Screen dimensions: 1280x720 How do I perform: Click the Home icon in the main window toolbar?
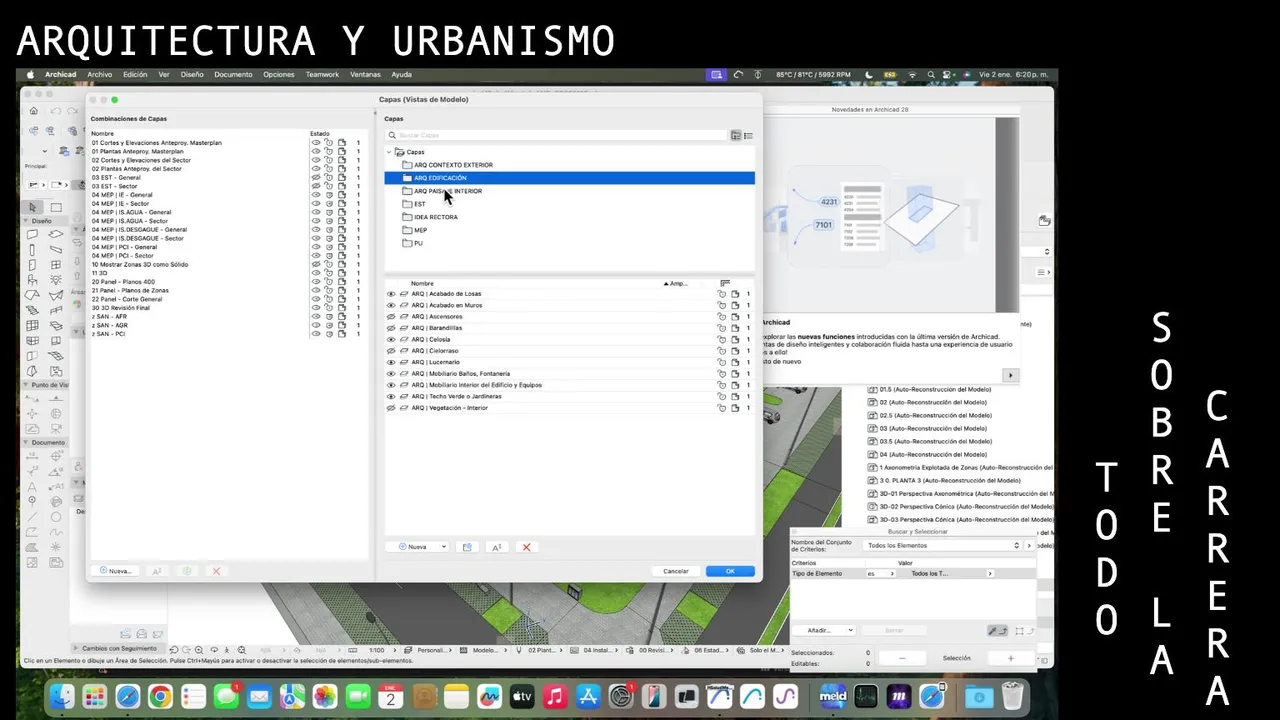point(34,111)
